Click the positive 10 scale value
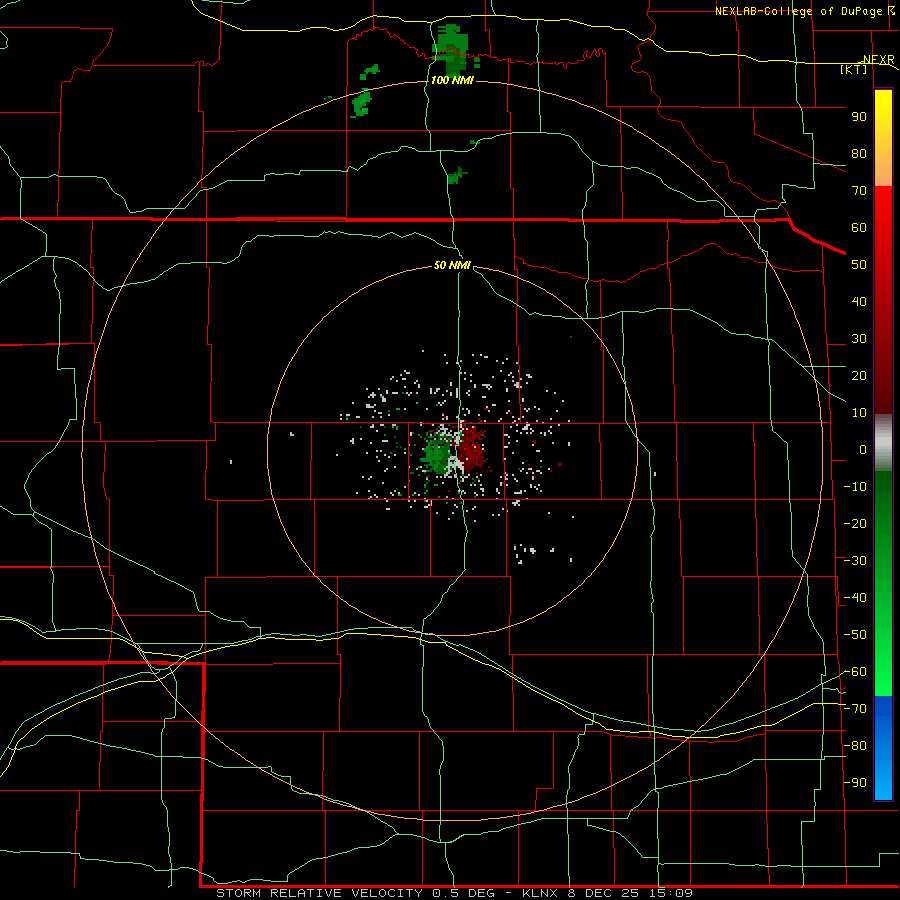 point(859,413)
